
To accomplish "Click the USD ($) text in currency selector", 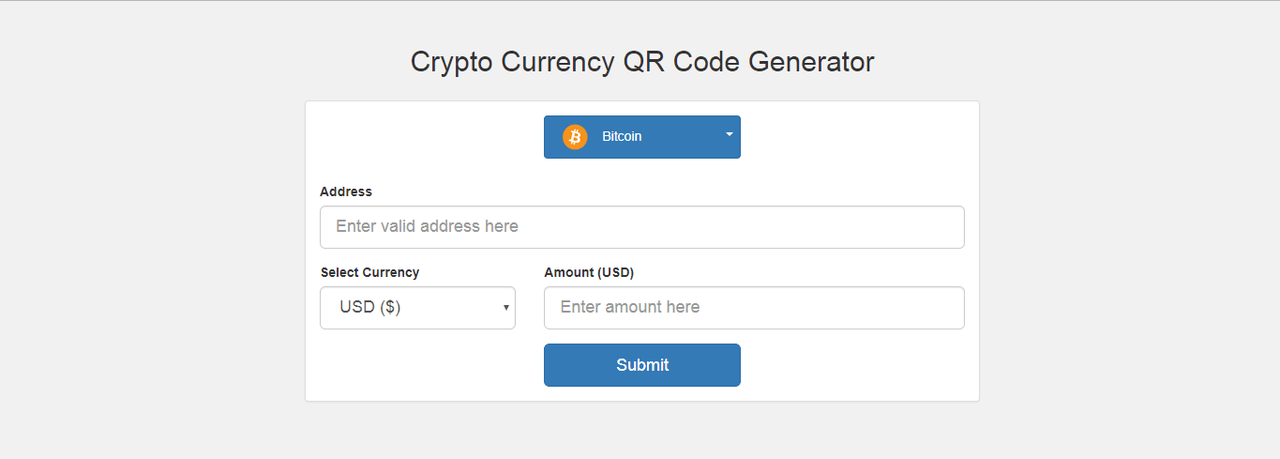I will pos(370,308).
